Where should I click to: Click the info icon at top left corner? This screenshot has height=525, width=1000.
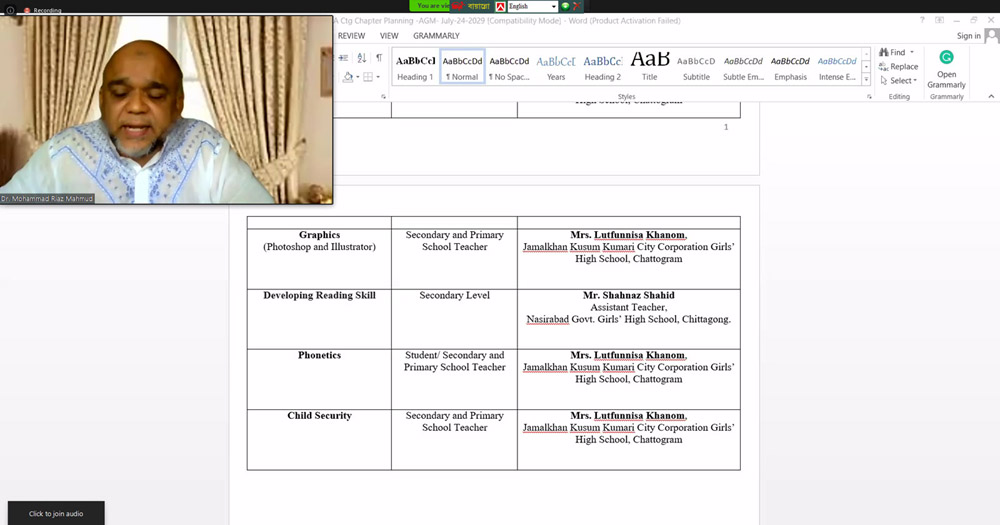pos(10,10)
